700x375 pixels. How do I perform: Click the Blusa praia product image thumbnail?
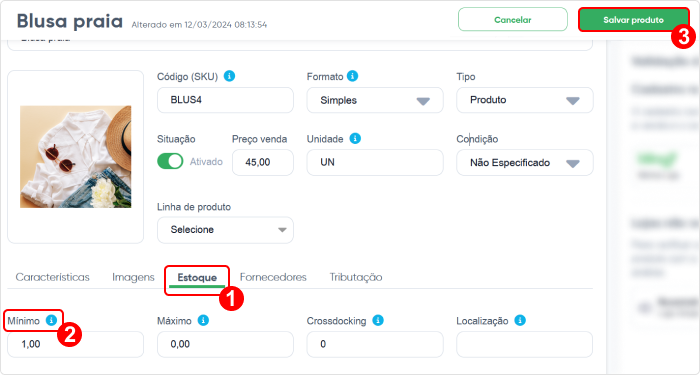(75, 157)
